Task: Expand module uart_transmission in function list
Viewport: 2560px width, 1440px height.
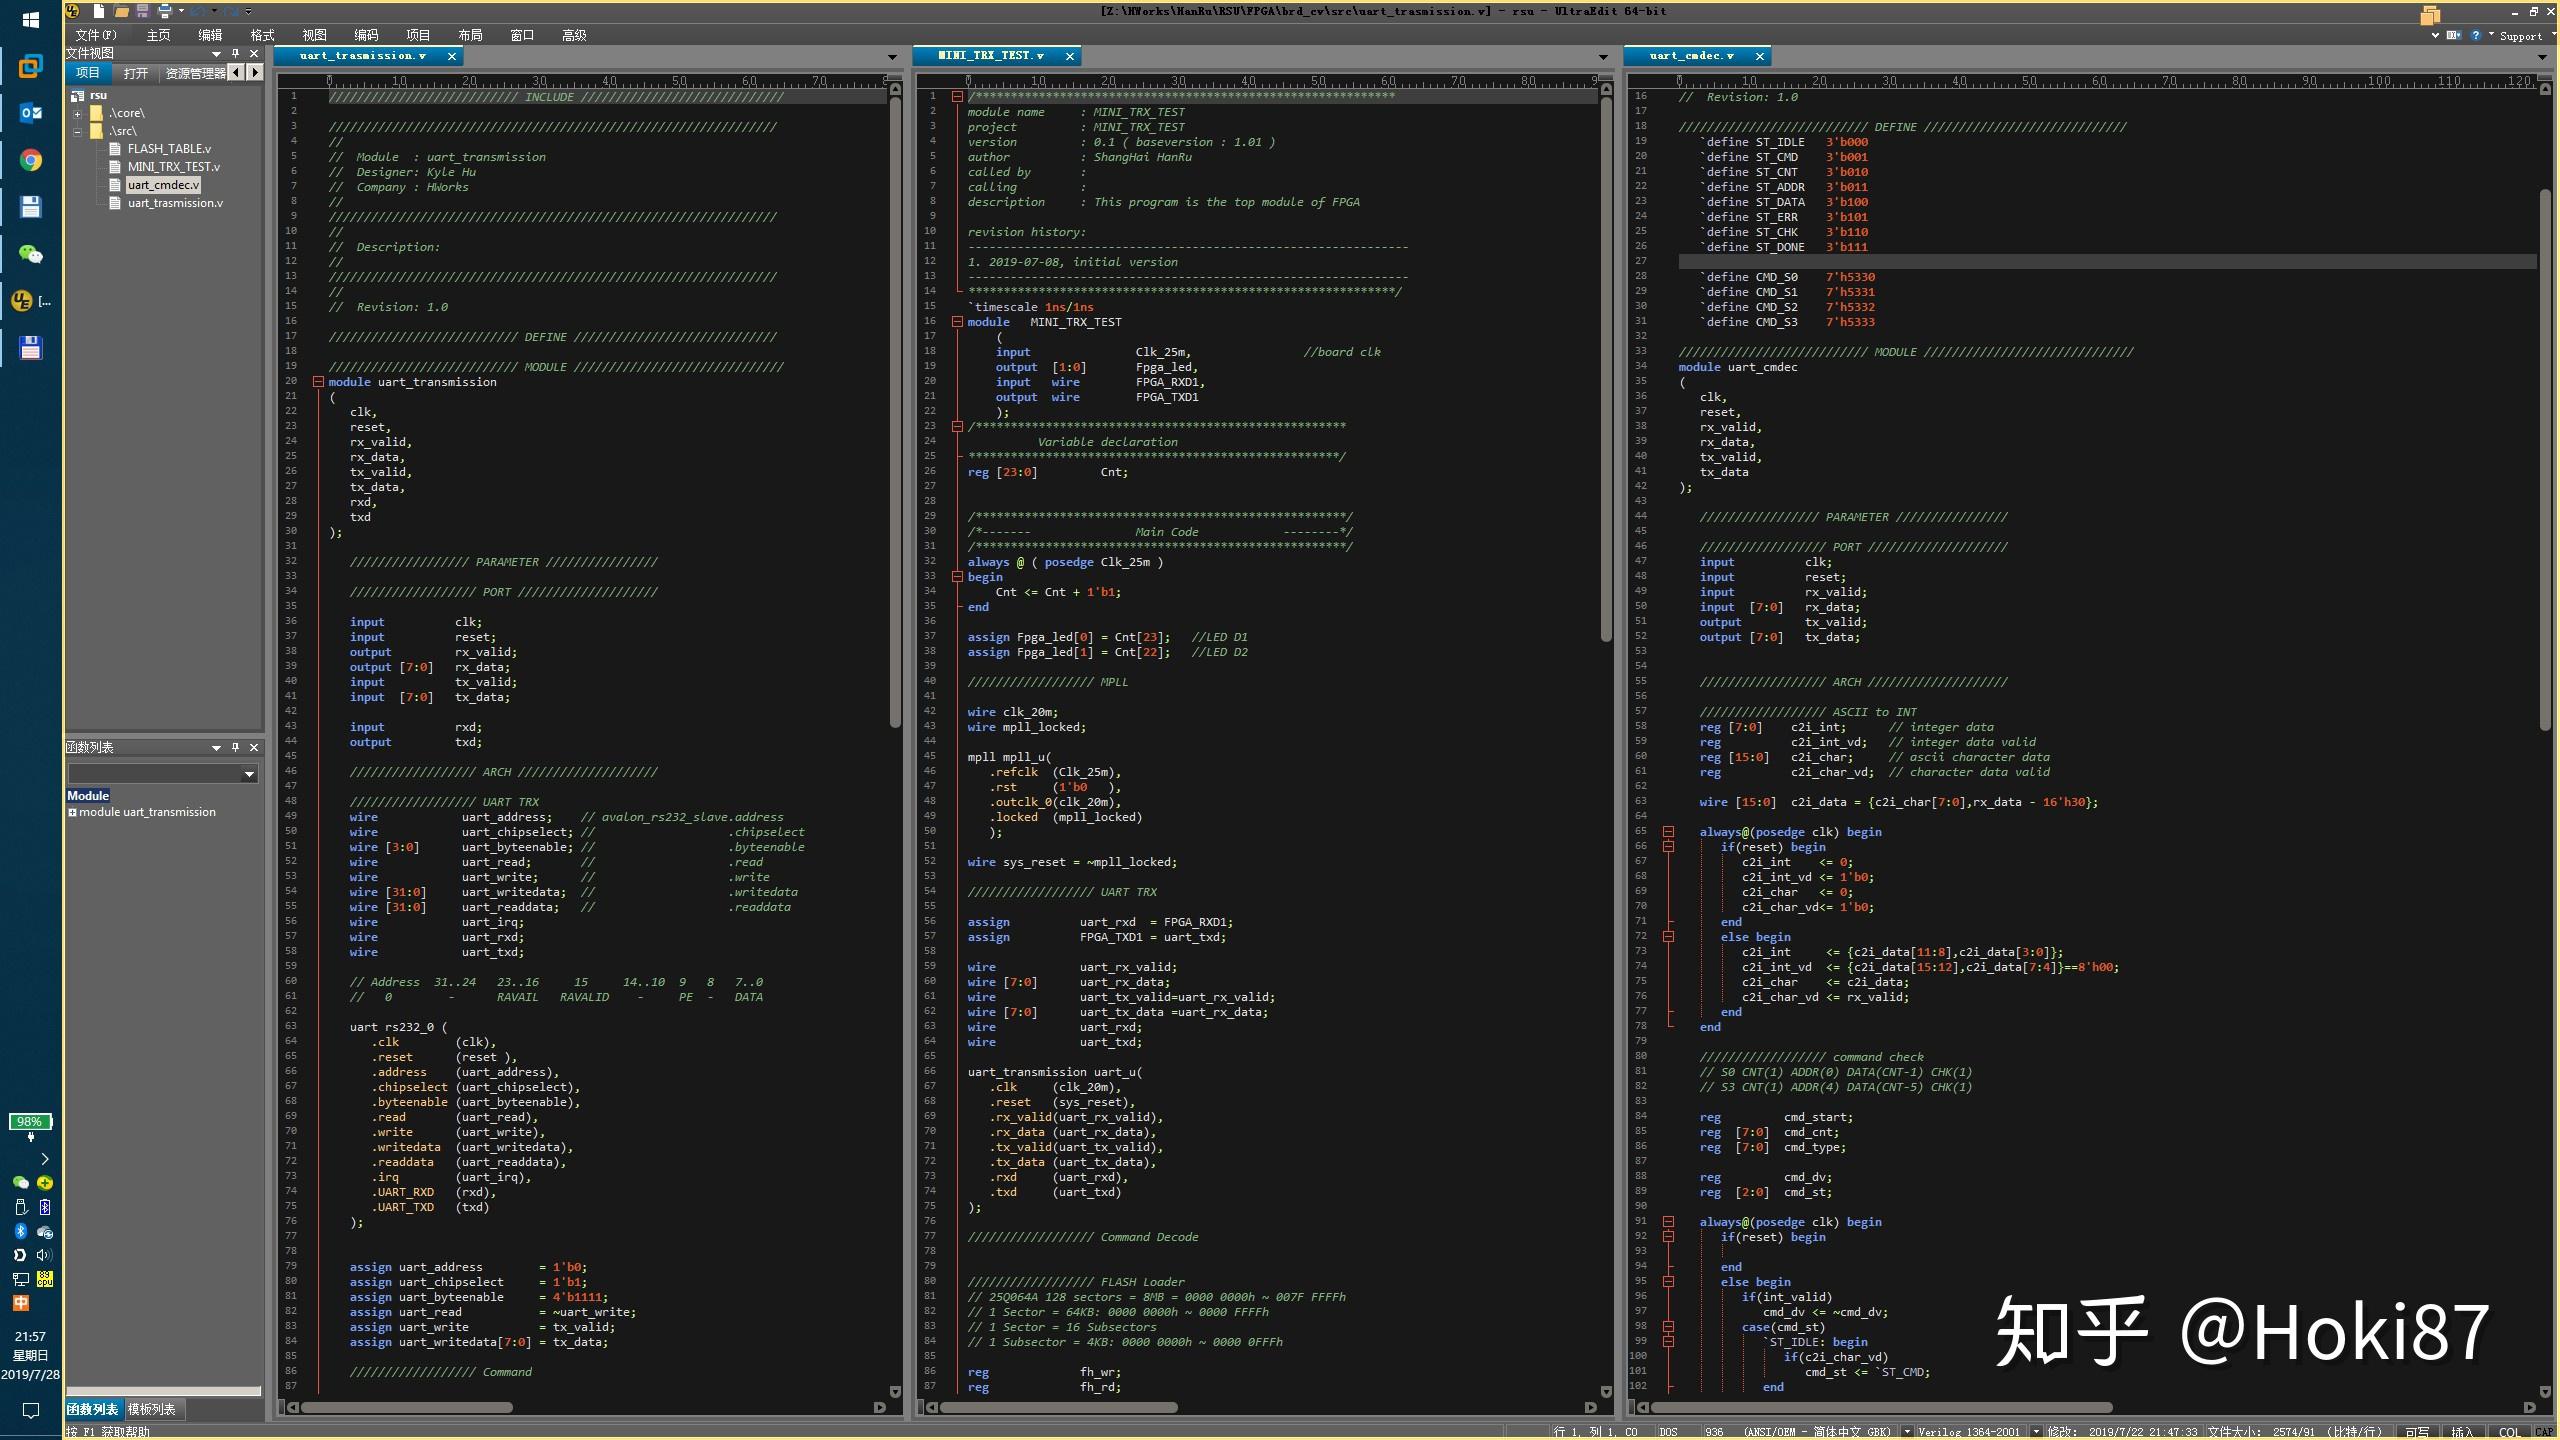Action: [x=72, y=813]
